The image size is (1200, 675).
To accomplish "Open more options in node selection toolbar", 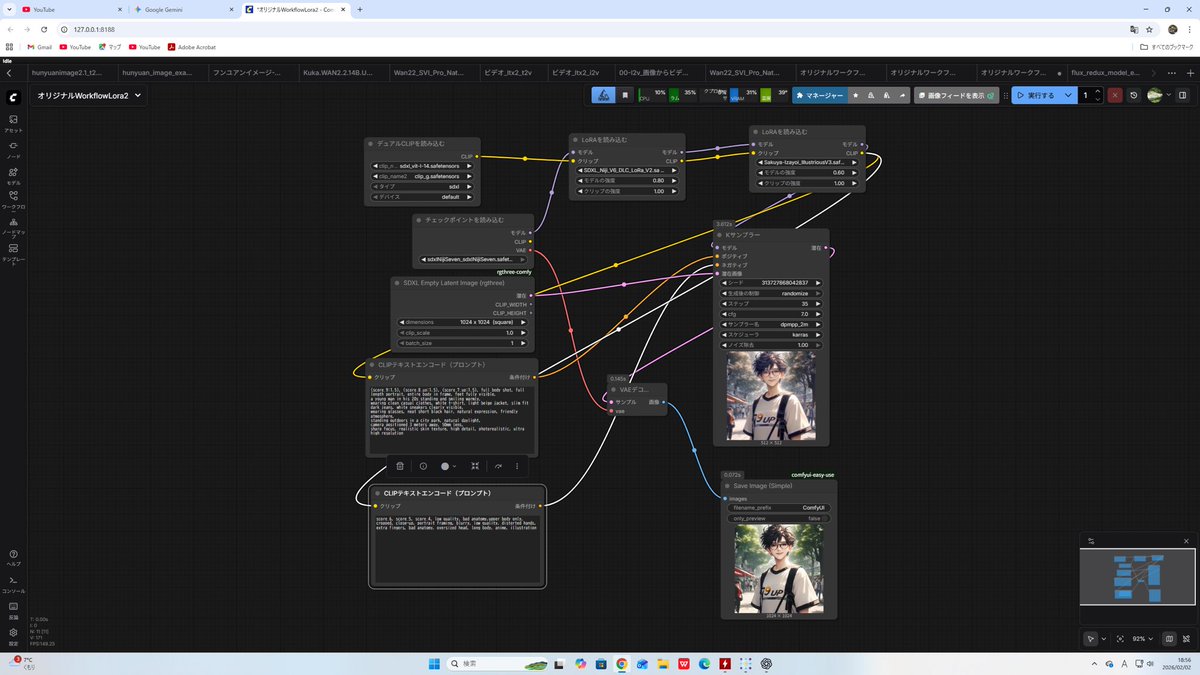I will (x=517, y=466).
